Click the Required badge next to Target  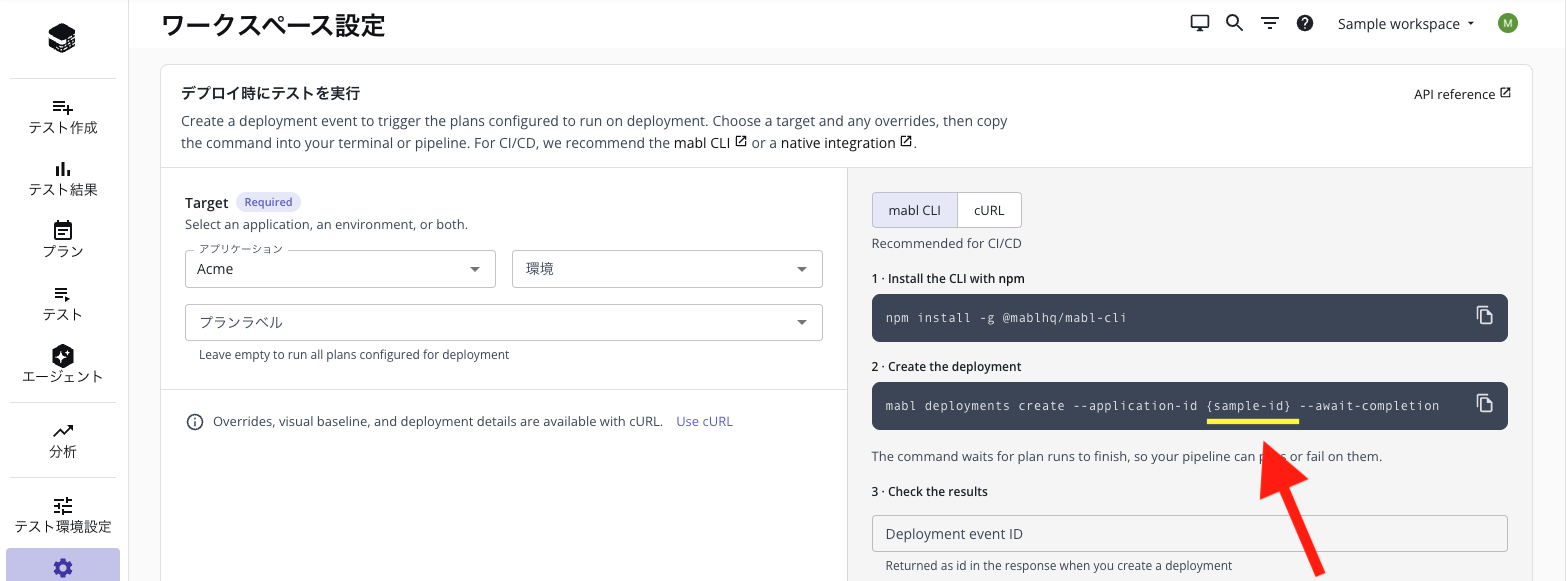268,202
